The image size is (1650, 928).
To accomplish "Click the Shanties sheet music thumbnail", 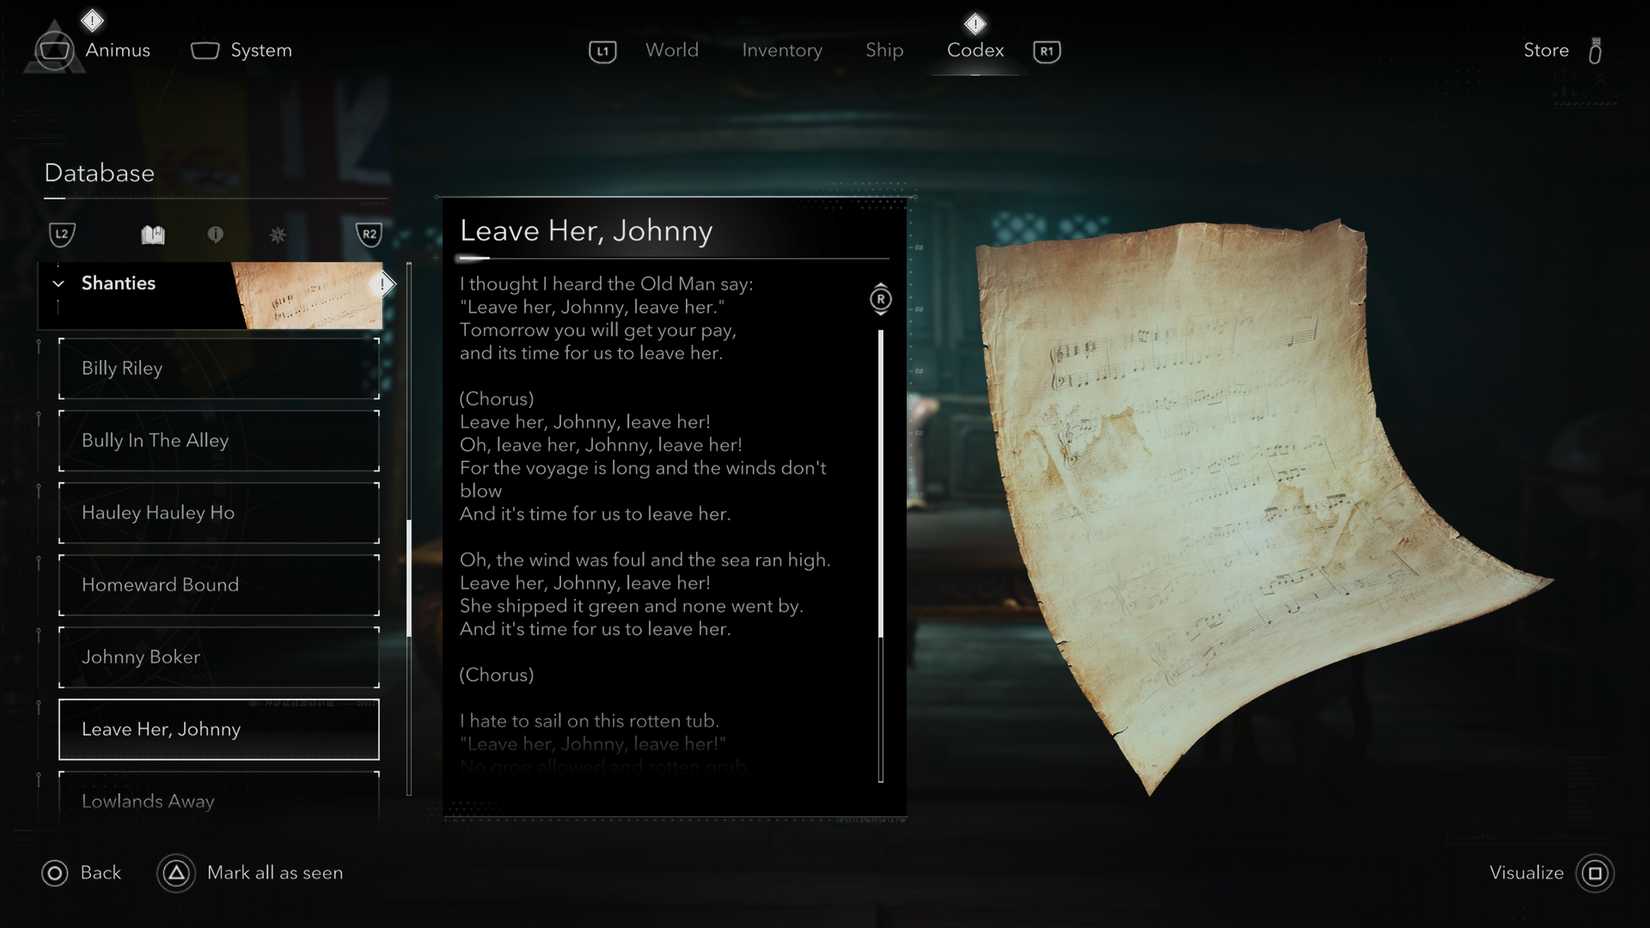I will coord(308,296).
